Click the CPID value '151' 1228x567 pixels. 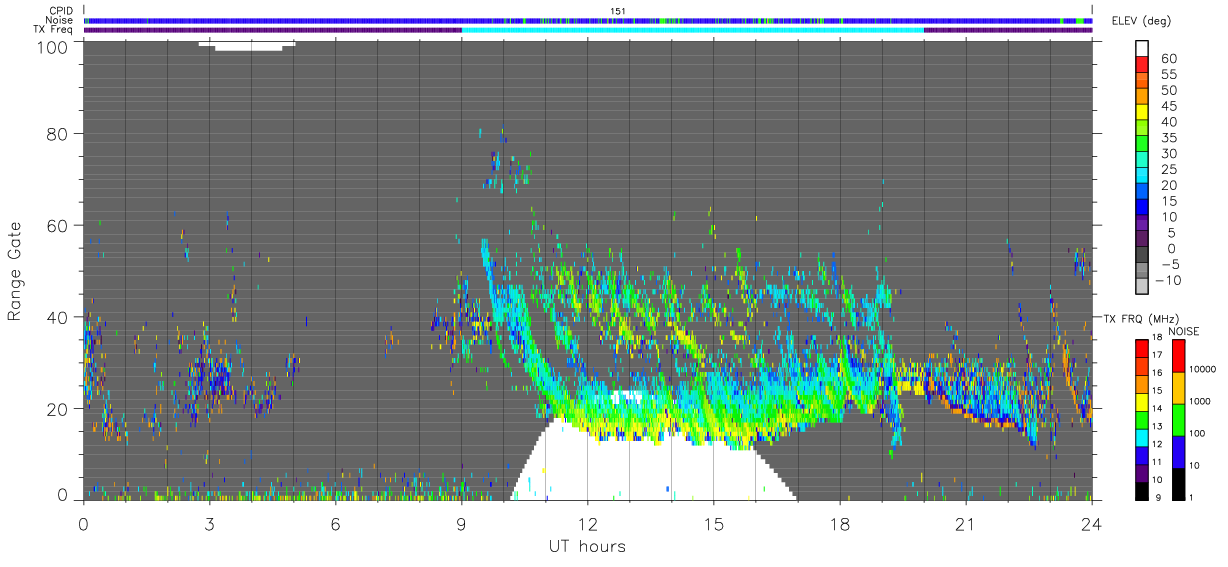tap(618, 10)
